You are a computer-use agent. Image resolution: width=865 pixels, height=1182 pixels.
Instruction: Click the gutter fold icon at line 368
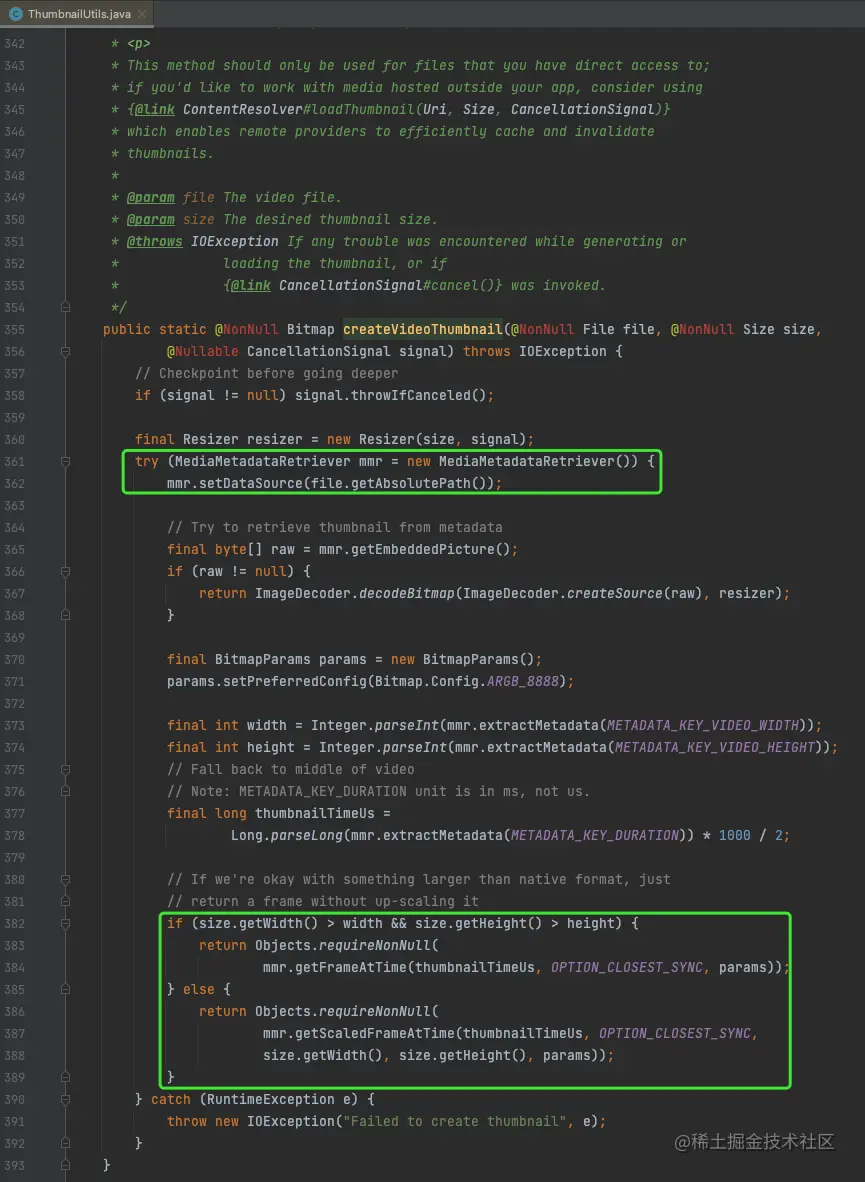[x=65, y=615]
